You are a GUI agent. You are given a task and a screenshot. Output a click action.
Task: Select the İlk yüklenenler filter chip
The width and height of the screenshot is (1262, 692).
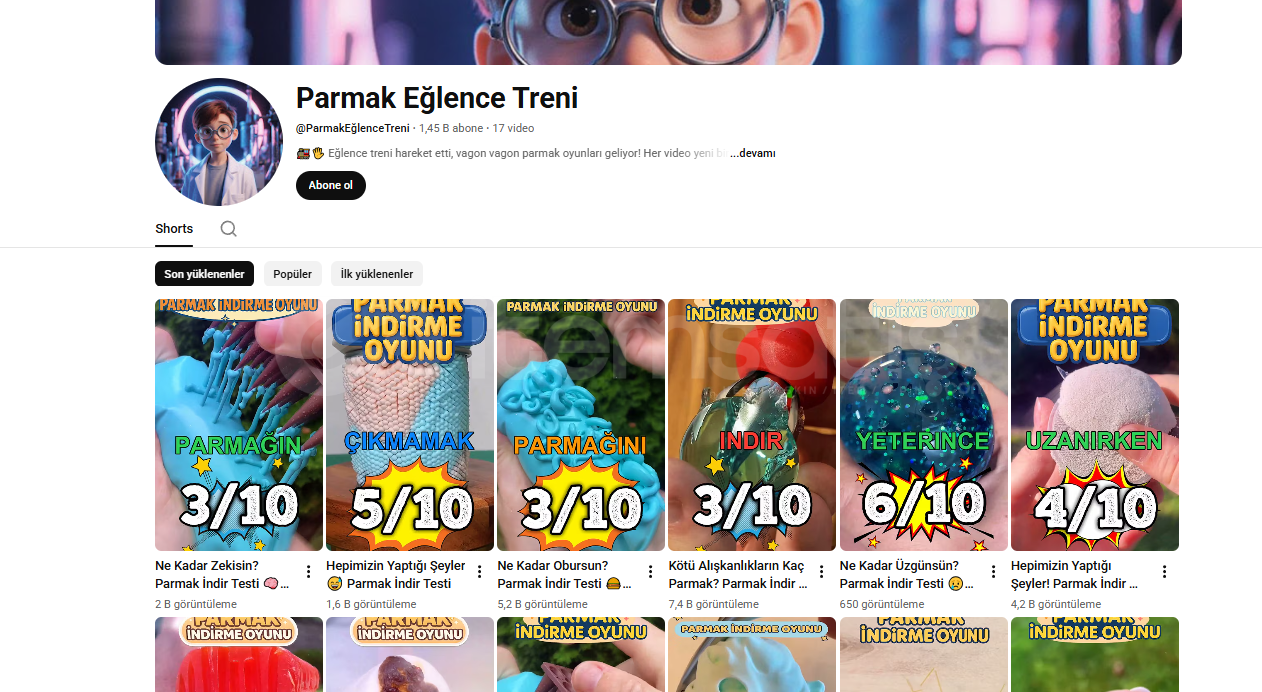coord(377,274)
